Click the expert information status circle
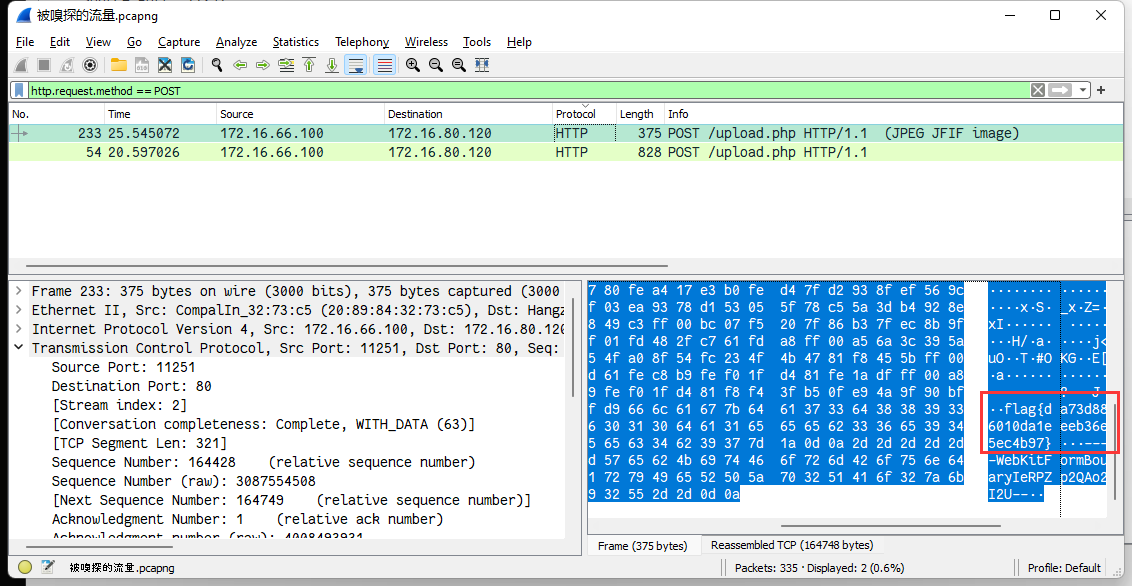Viewport: 1132px width, 586px height. (x=25, y=567)
